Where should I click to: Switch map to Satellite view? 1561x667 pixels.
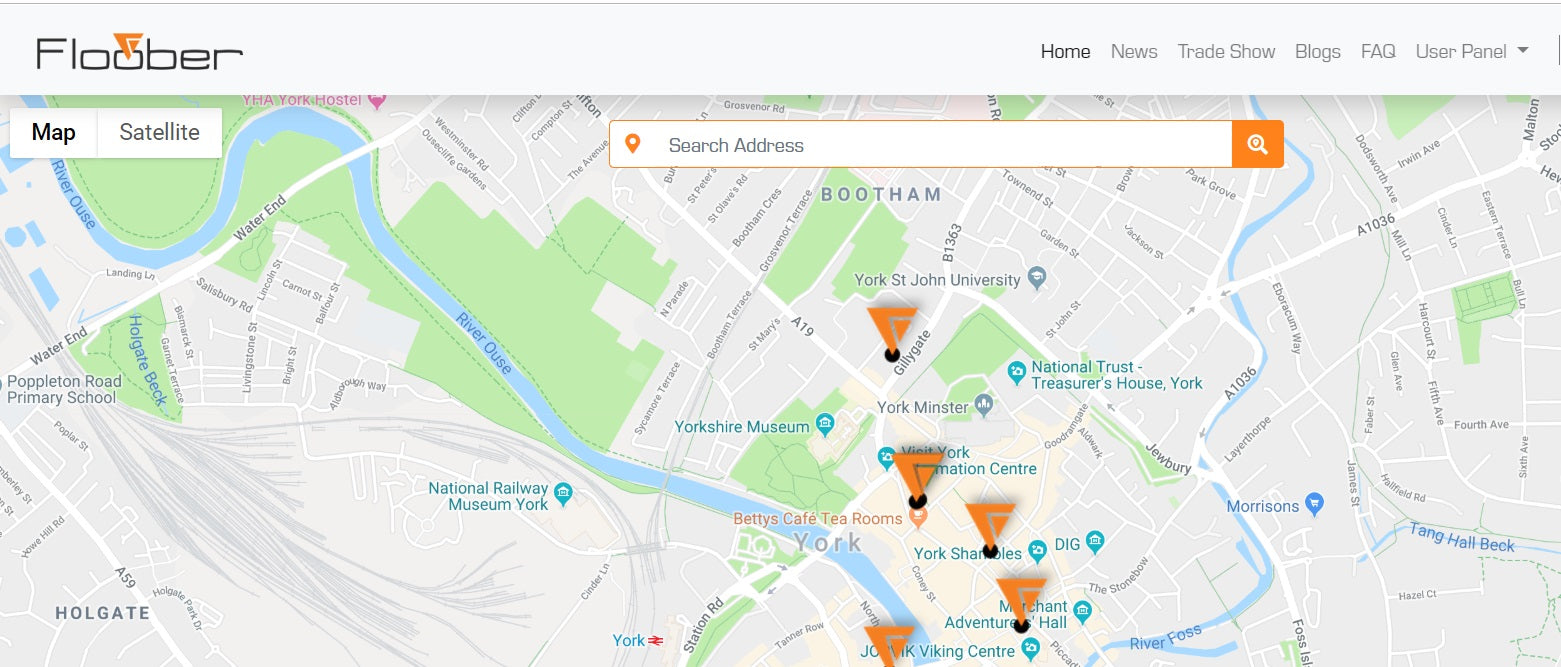pos(159,133)
